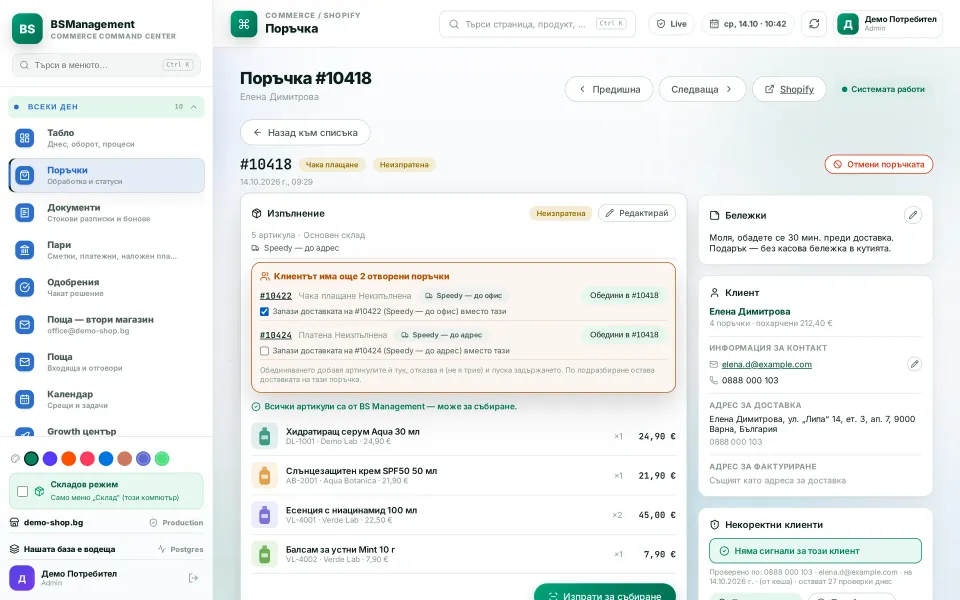Screen dimensions: 960x600
Task: Select Поръчки in the sidebar
Action: 107,175
